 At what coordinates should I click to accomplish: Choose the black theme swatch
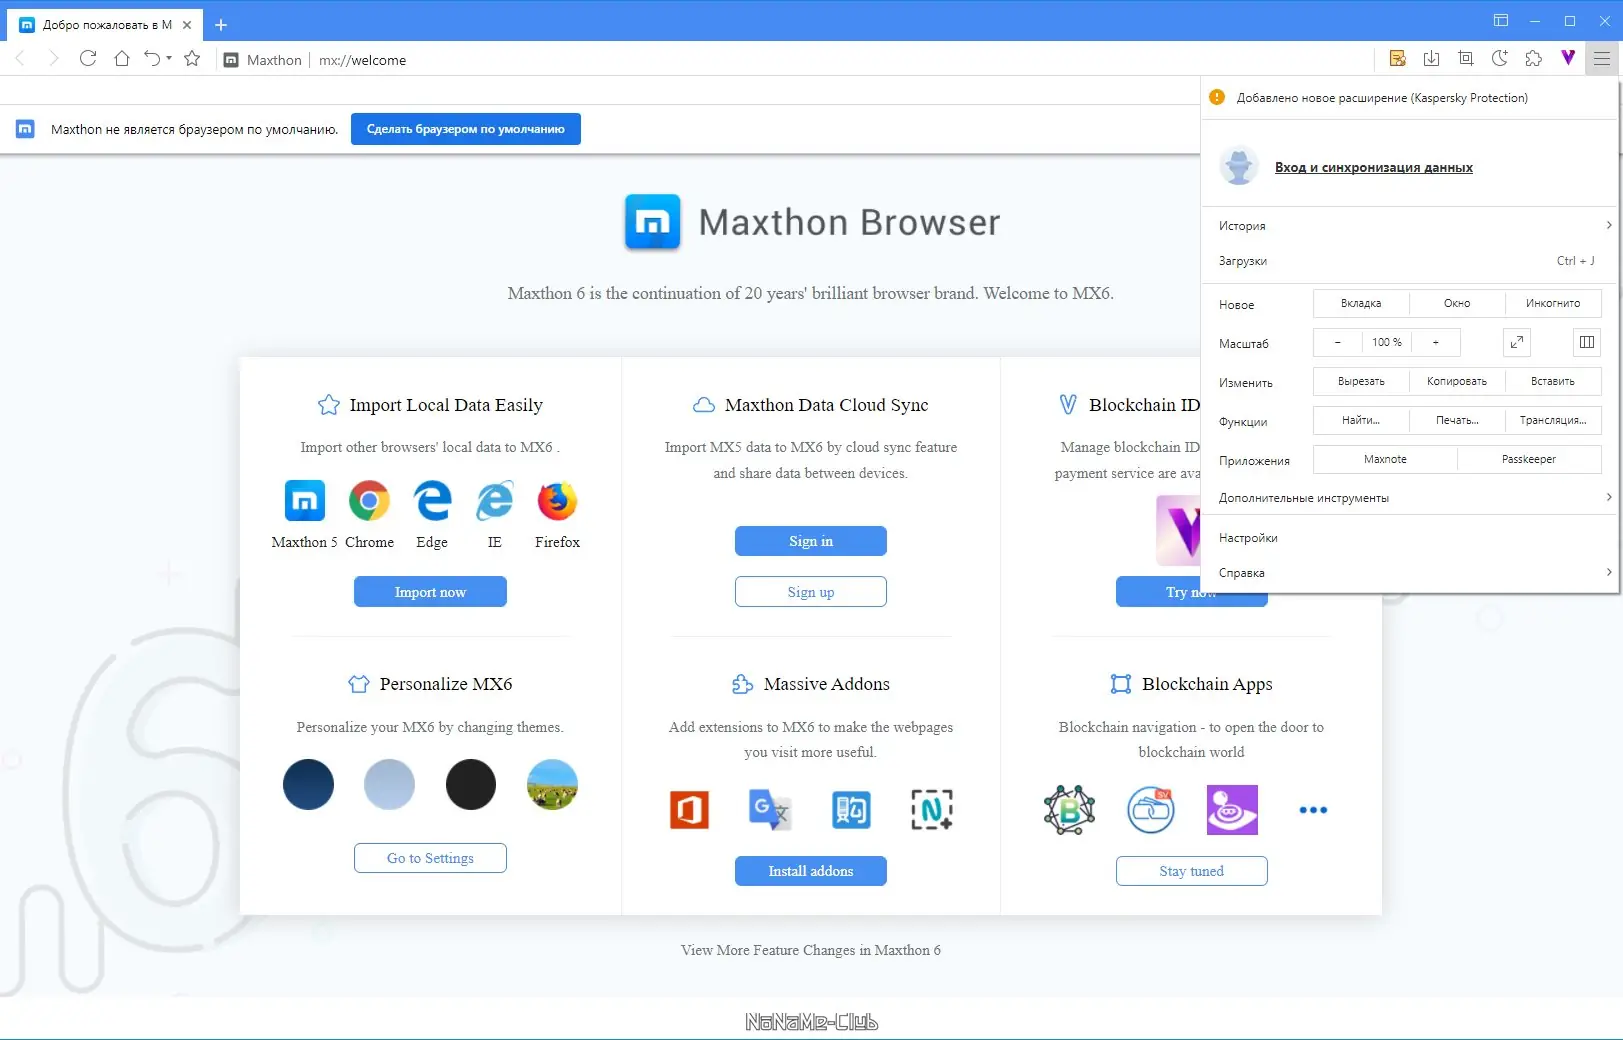point(471,784)
